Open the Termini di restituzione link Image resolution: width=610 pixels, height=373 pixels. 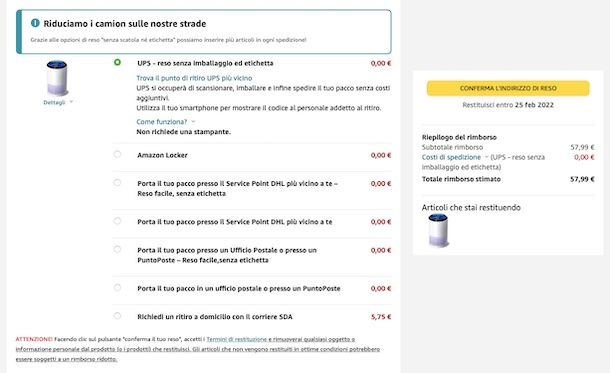tap(237, 339)
